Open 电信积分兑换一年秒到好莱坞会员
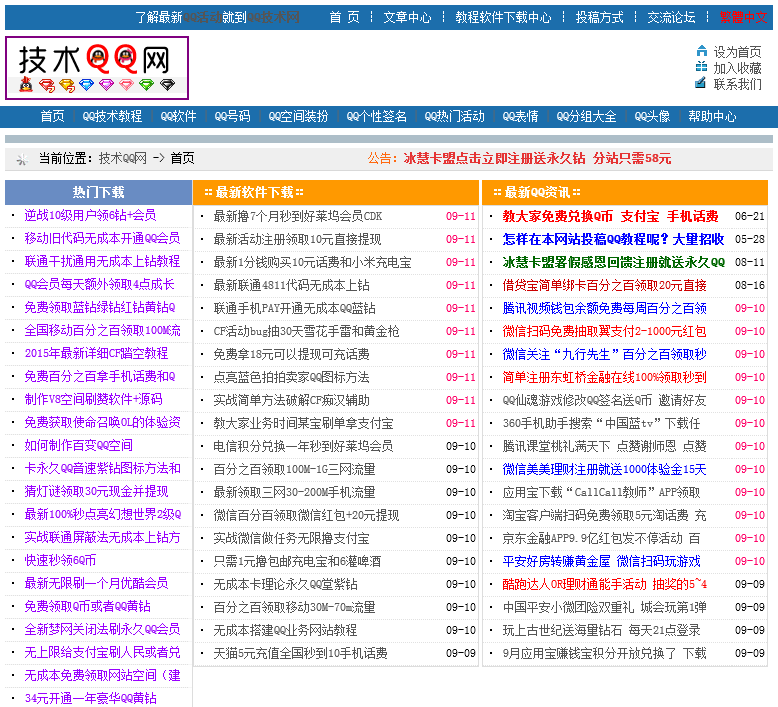The image size is (778, 707). tap(303, 446)
